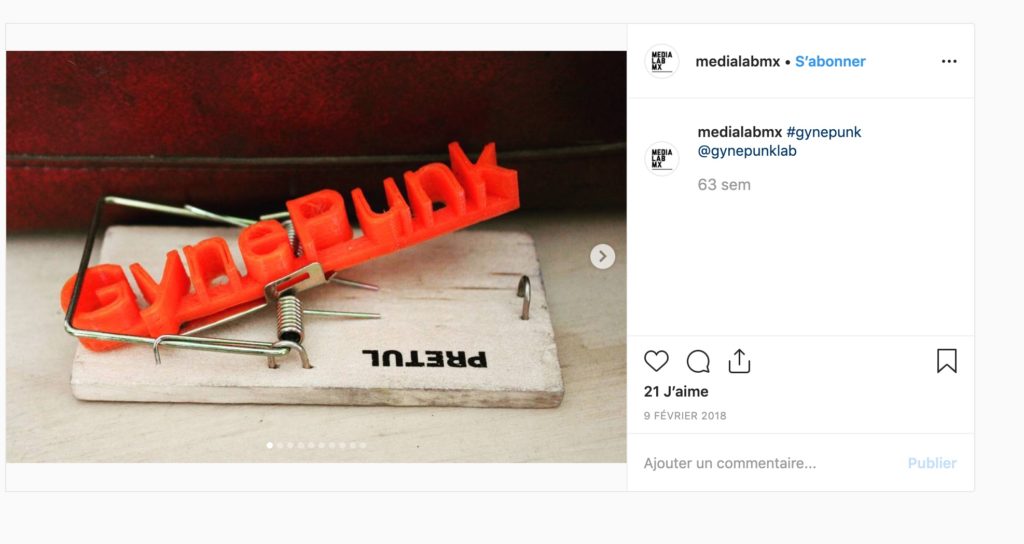
Task: Open the three-dot more options menu
Action: pos(949,61)
